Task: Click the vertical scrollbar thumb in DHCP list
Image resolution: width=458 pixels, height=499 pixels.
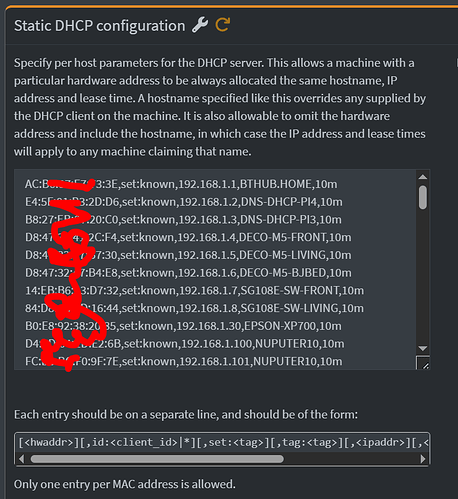Action: click(x=423, y=198)
